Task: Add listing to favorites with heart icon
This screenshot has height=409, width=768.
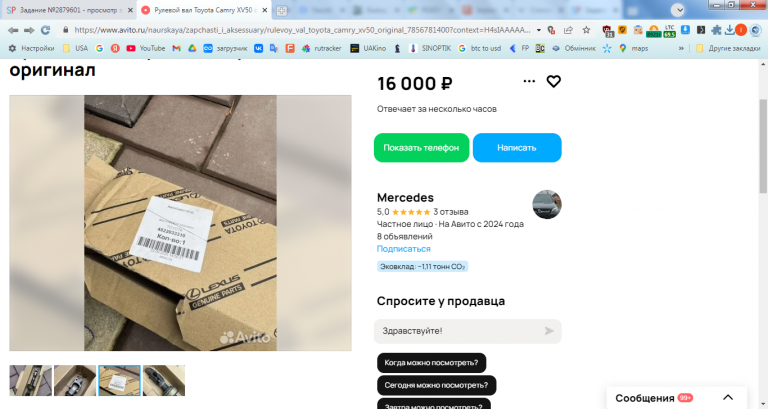Action: point(553,81)
